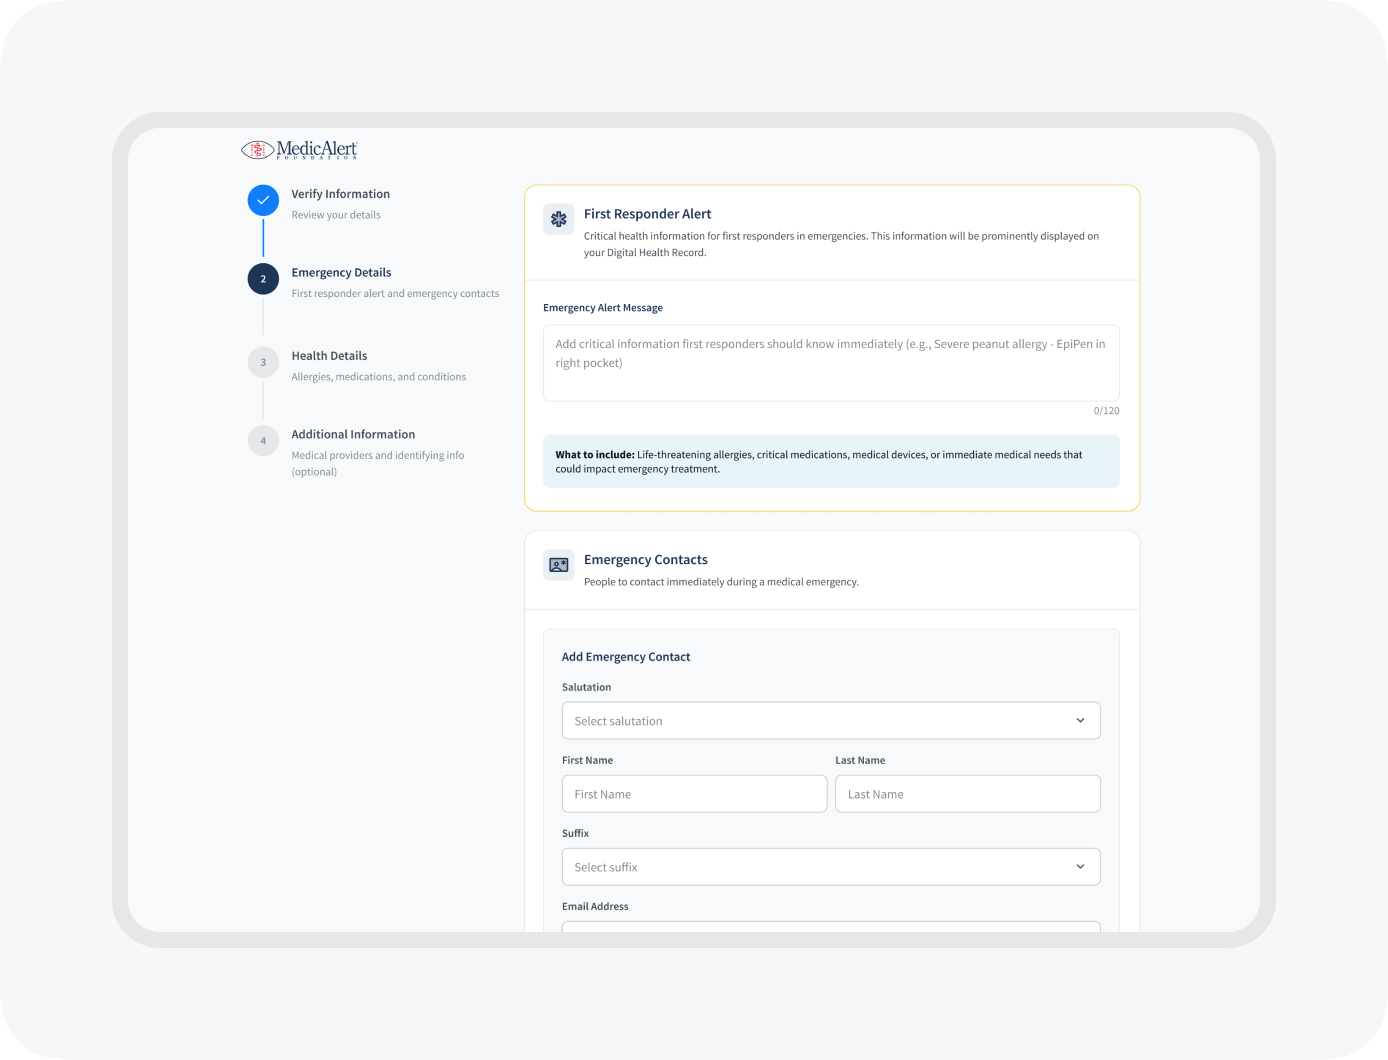Click the step 4 circle indicator

[263, 440]
